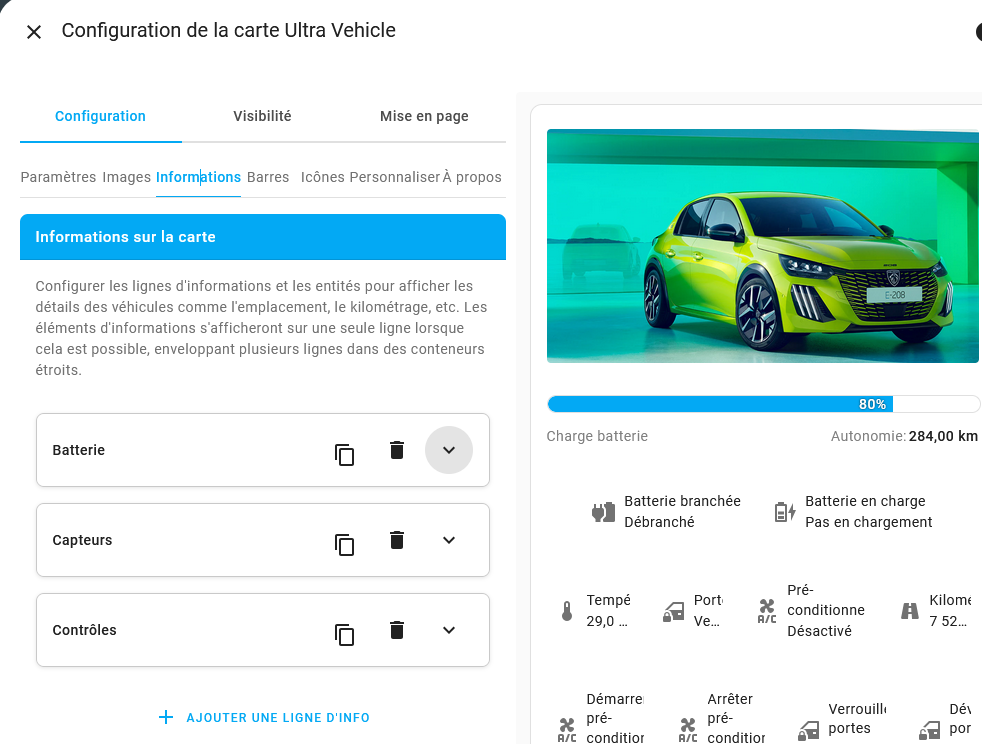Click the Informations sur la carte header
Image resolution: width=982 pixels, height=744 pixels.
tap(263, 237)
